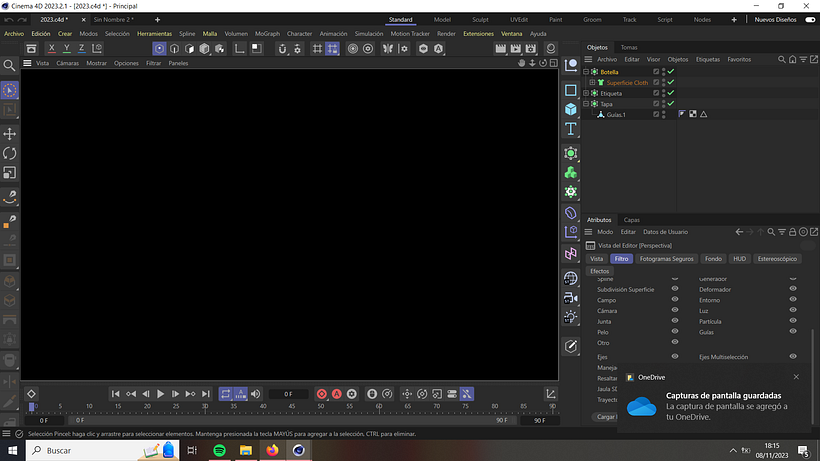Viewport: 820px width, 461px height.
Task: Open the Nuevos Diseños layout dropdown
Action: click(x=777, y=19)
